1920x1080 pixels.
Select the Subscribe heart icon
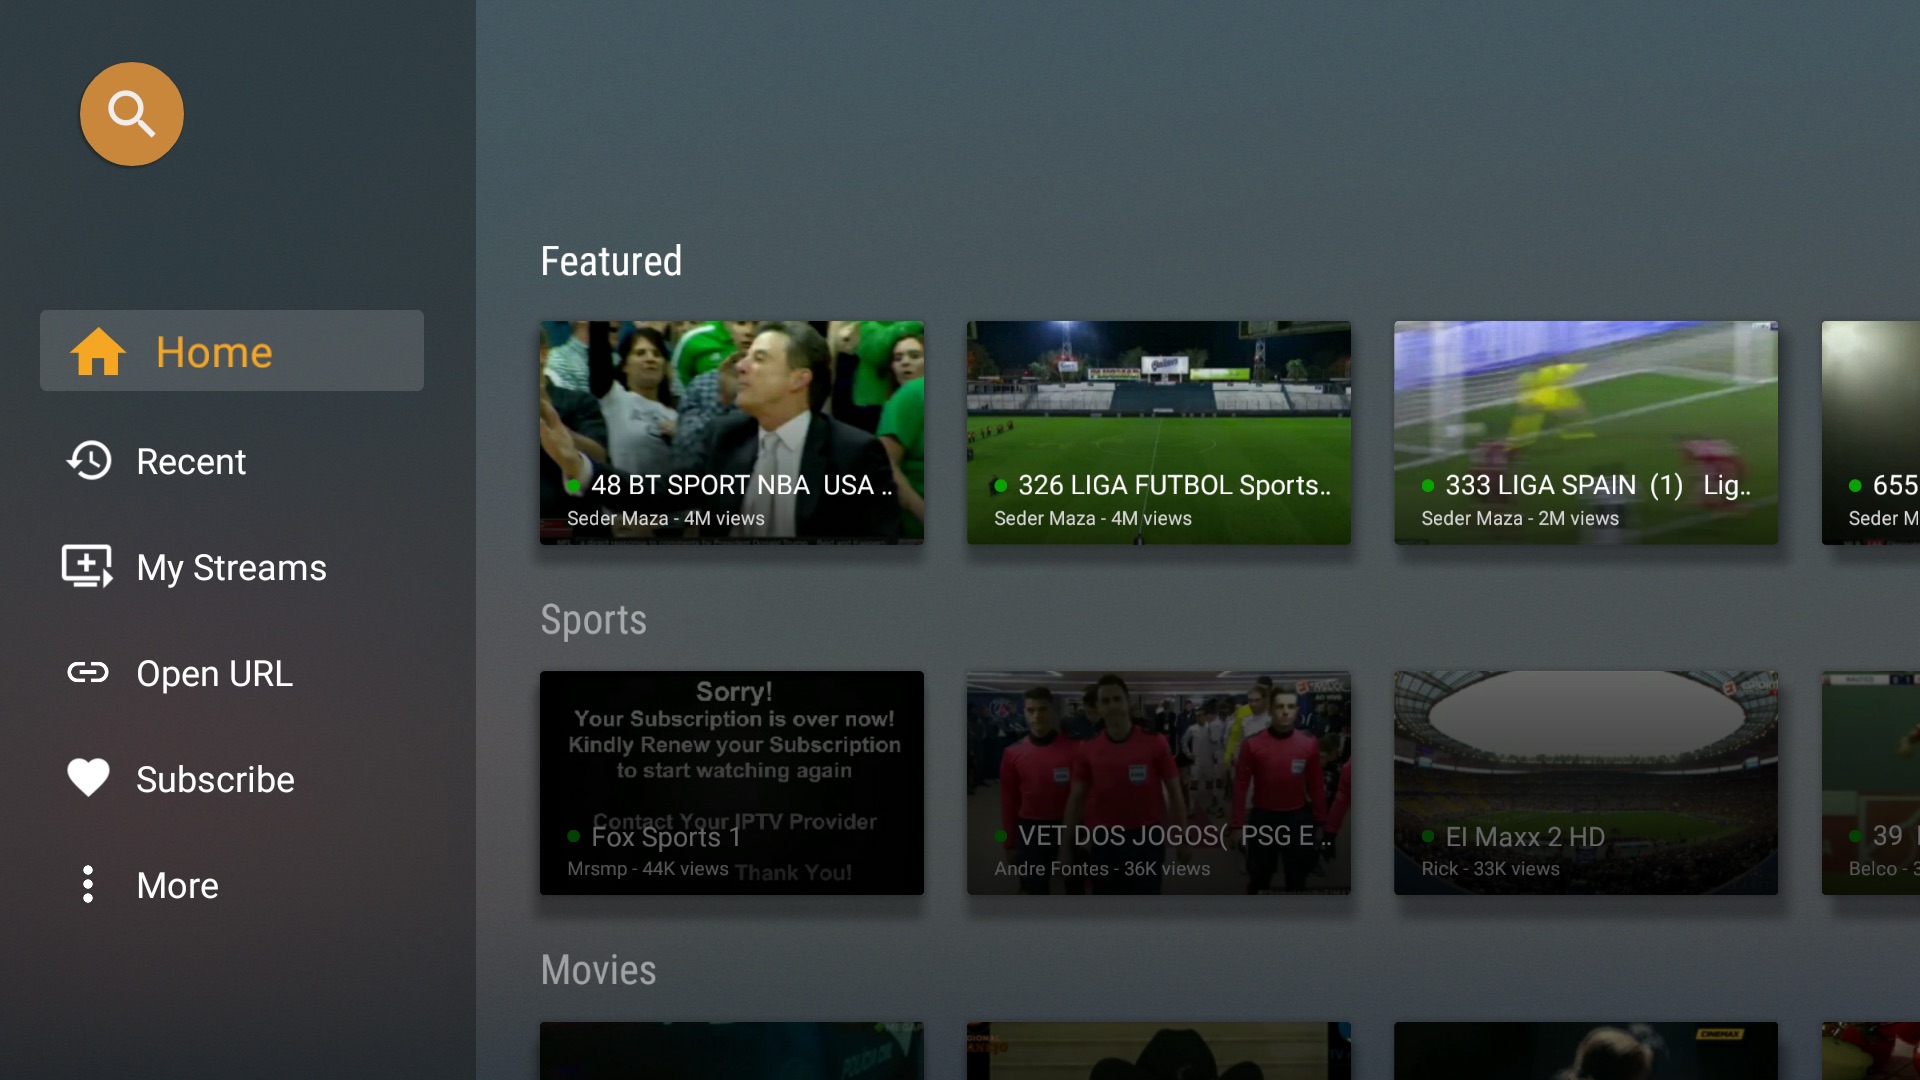[86, 777]
